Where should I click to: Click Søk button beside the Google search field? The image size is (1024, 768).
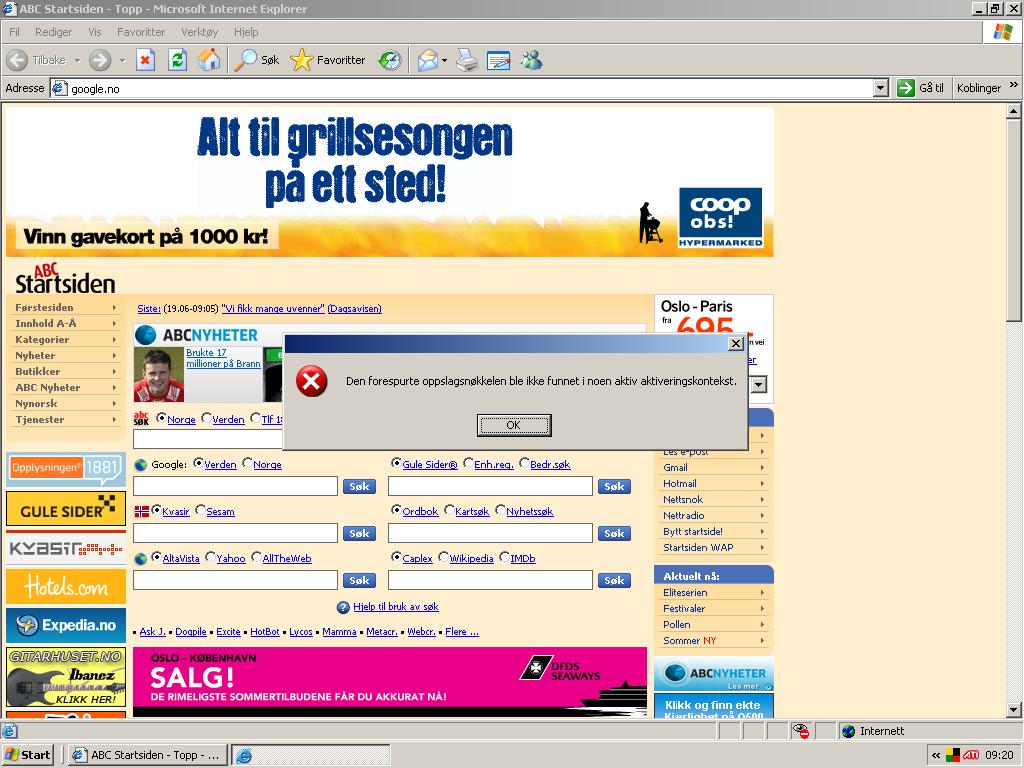point(359,487)
